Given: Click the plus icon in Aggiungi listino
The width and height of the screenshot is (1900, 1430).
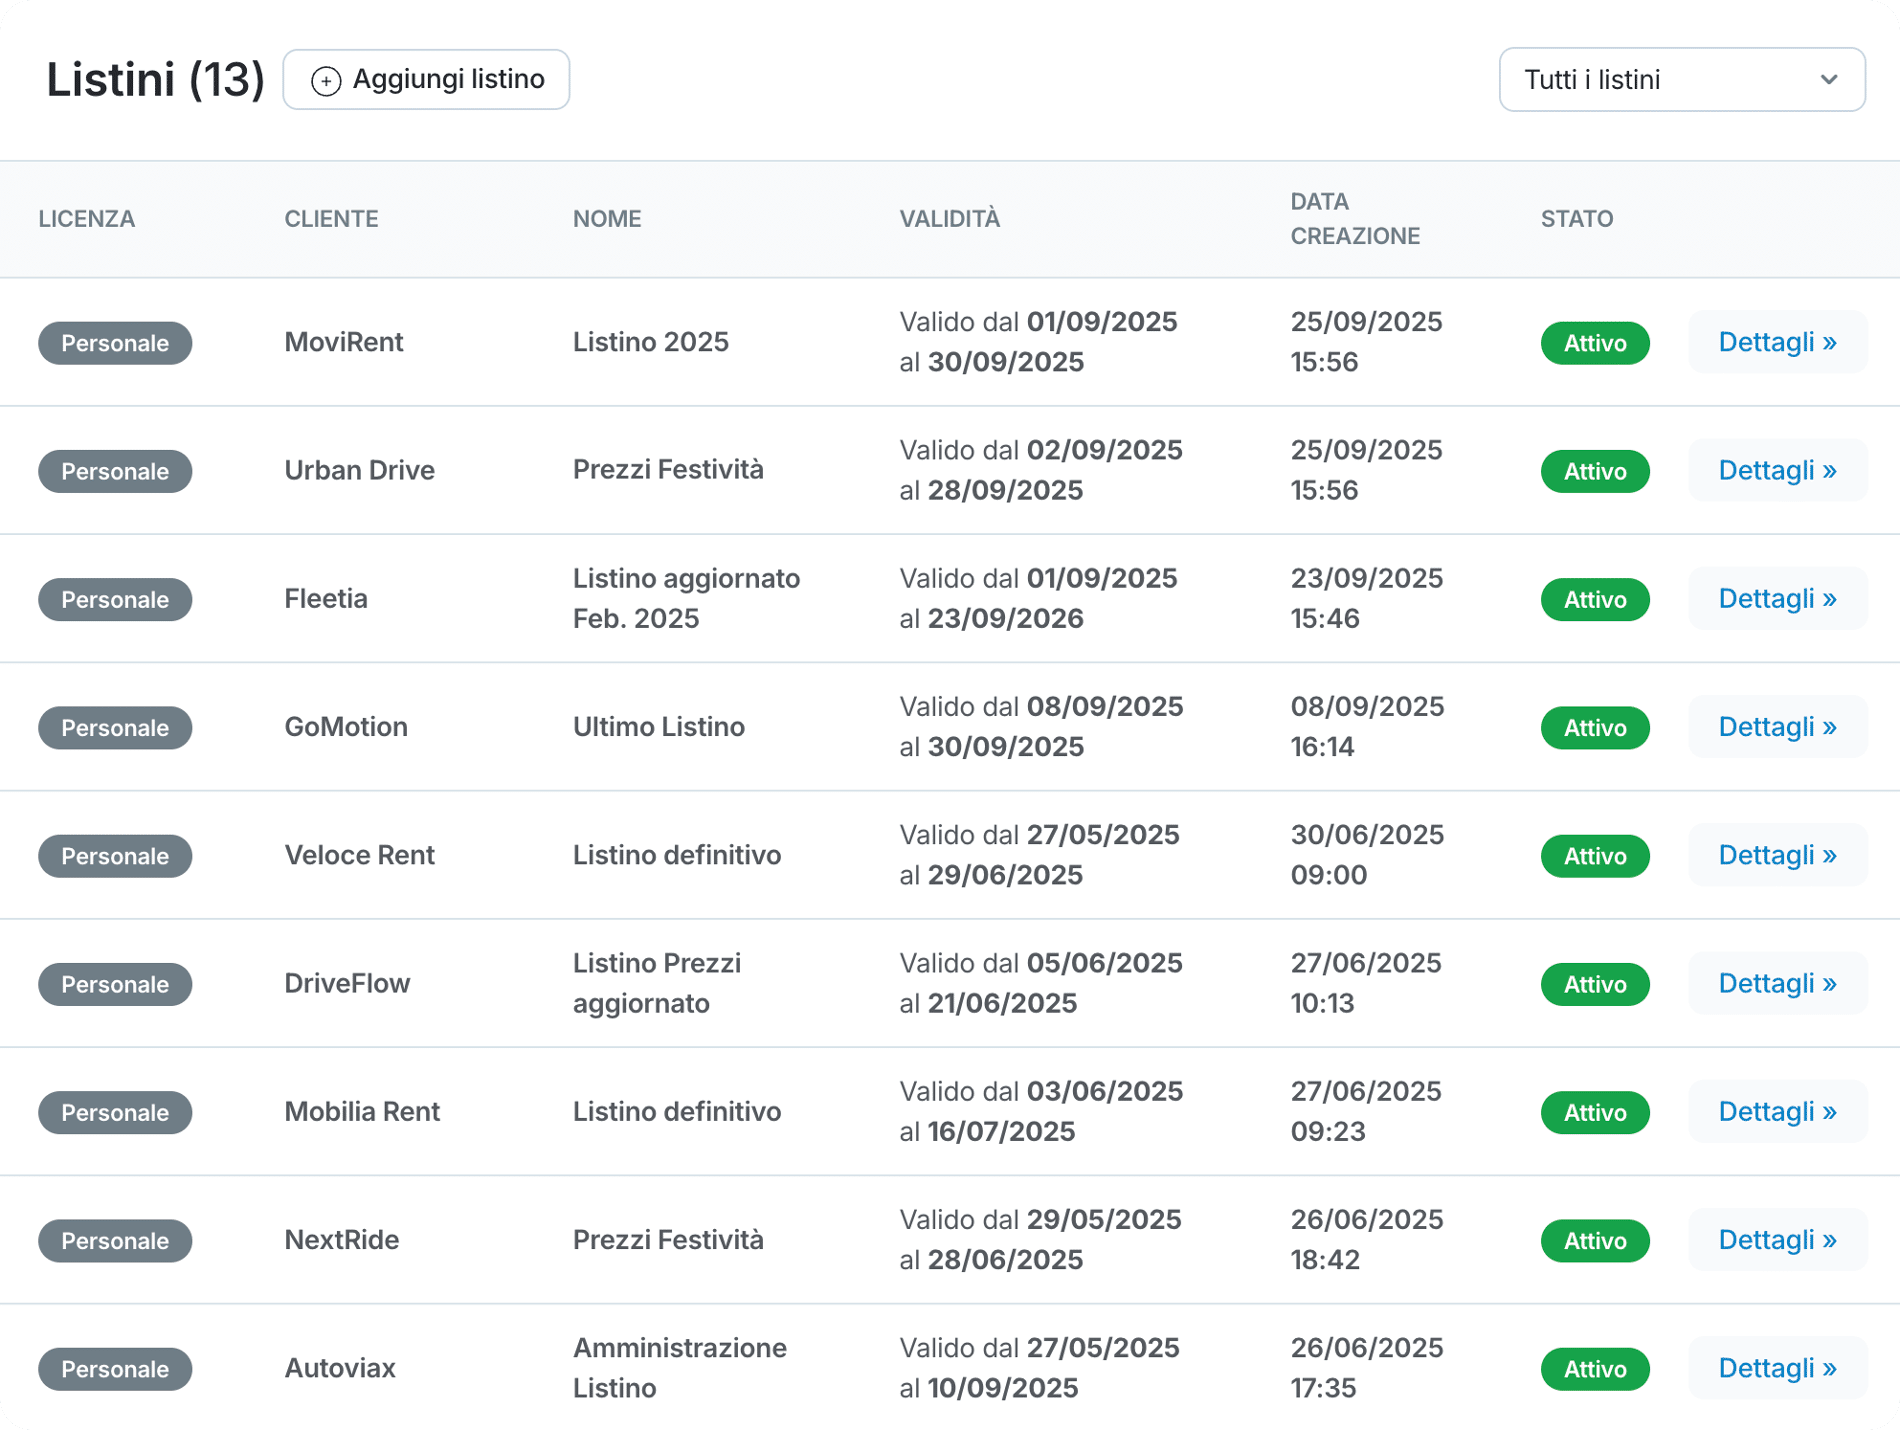Looking at the screenshot, I should coord(326,81).
